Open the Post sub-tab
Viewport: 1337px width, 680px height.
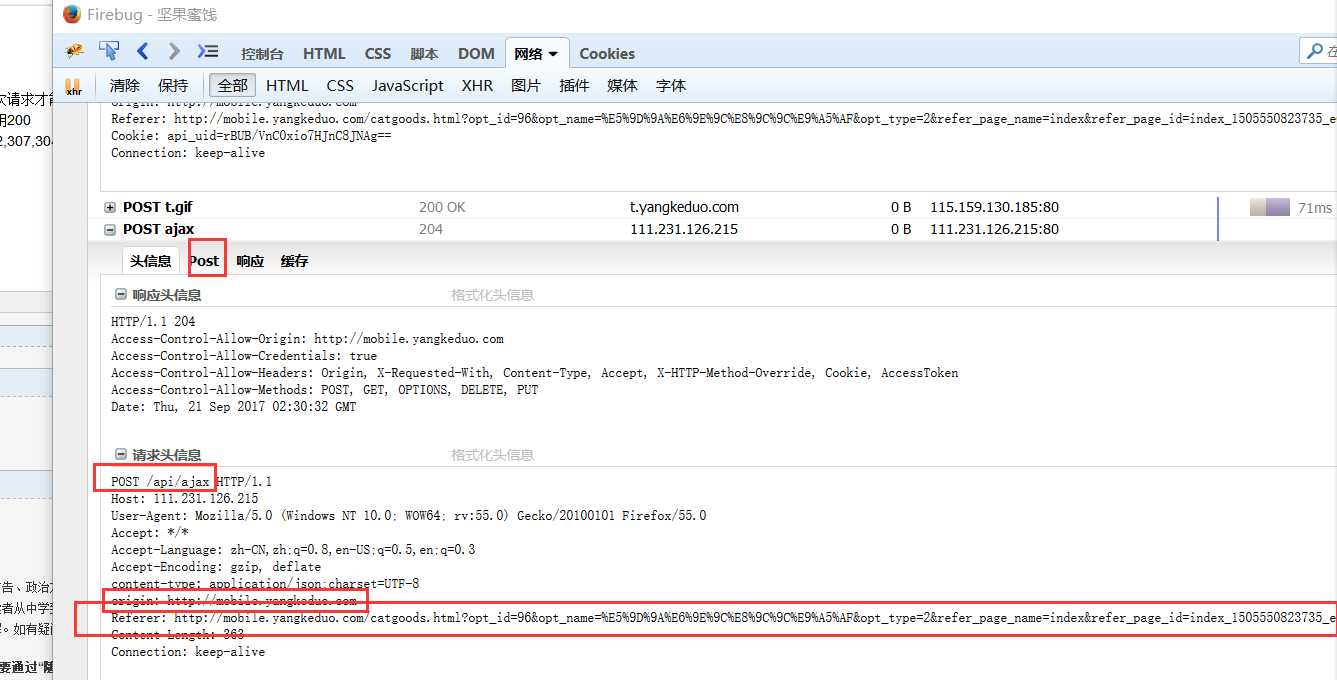click(204, 261)
